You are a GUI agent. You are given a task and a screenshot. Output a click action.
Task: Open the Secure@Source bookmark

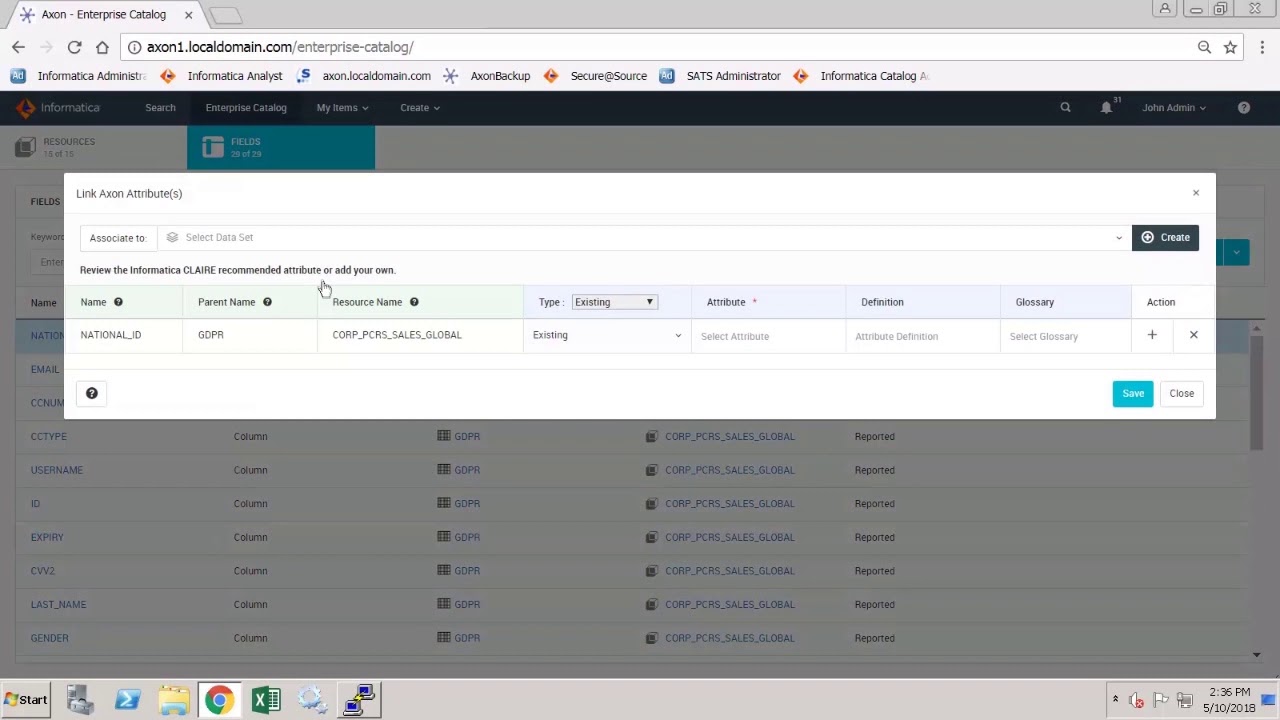click(596, 76)
